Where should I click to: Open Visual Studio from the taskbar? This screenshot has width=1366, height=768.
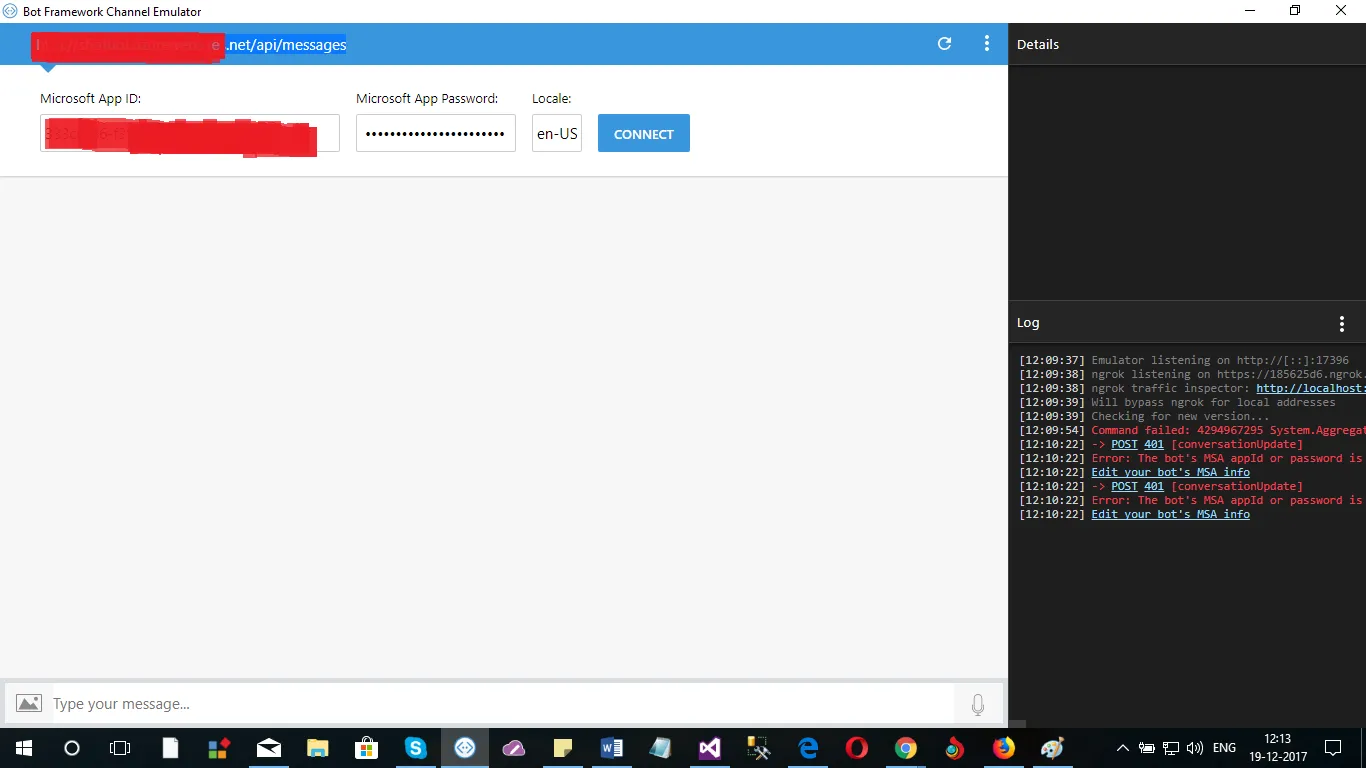[x=710, y=748]
